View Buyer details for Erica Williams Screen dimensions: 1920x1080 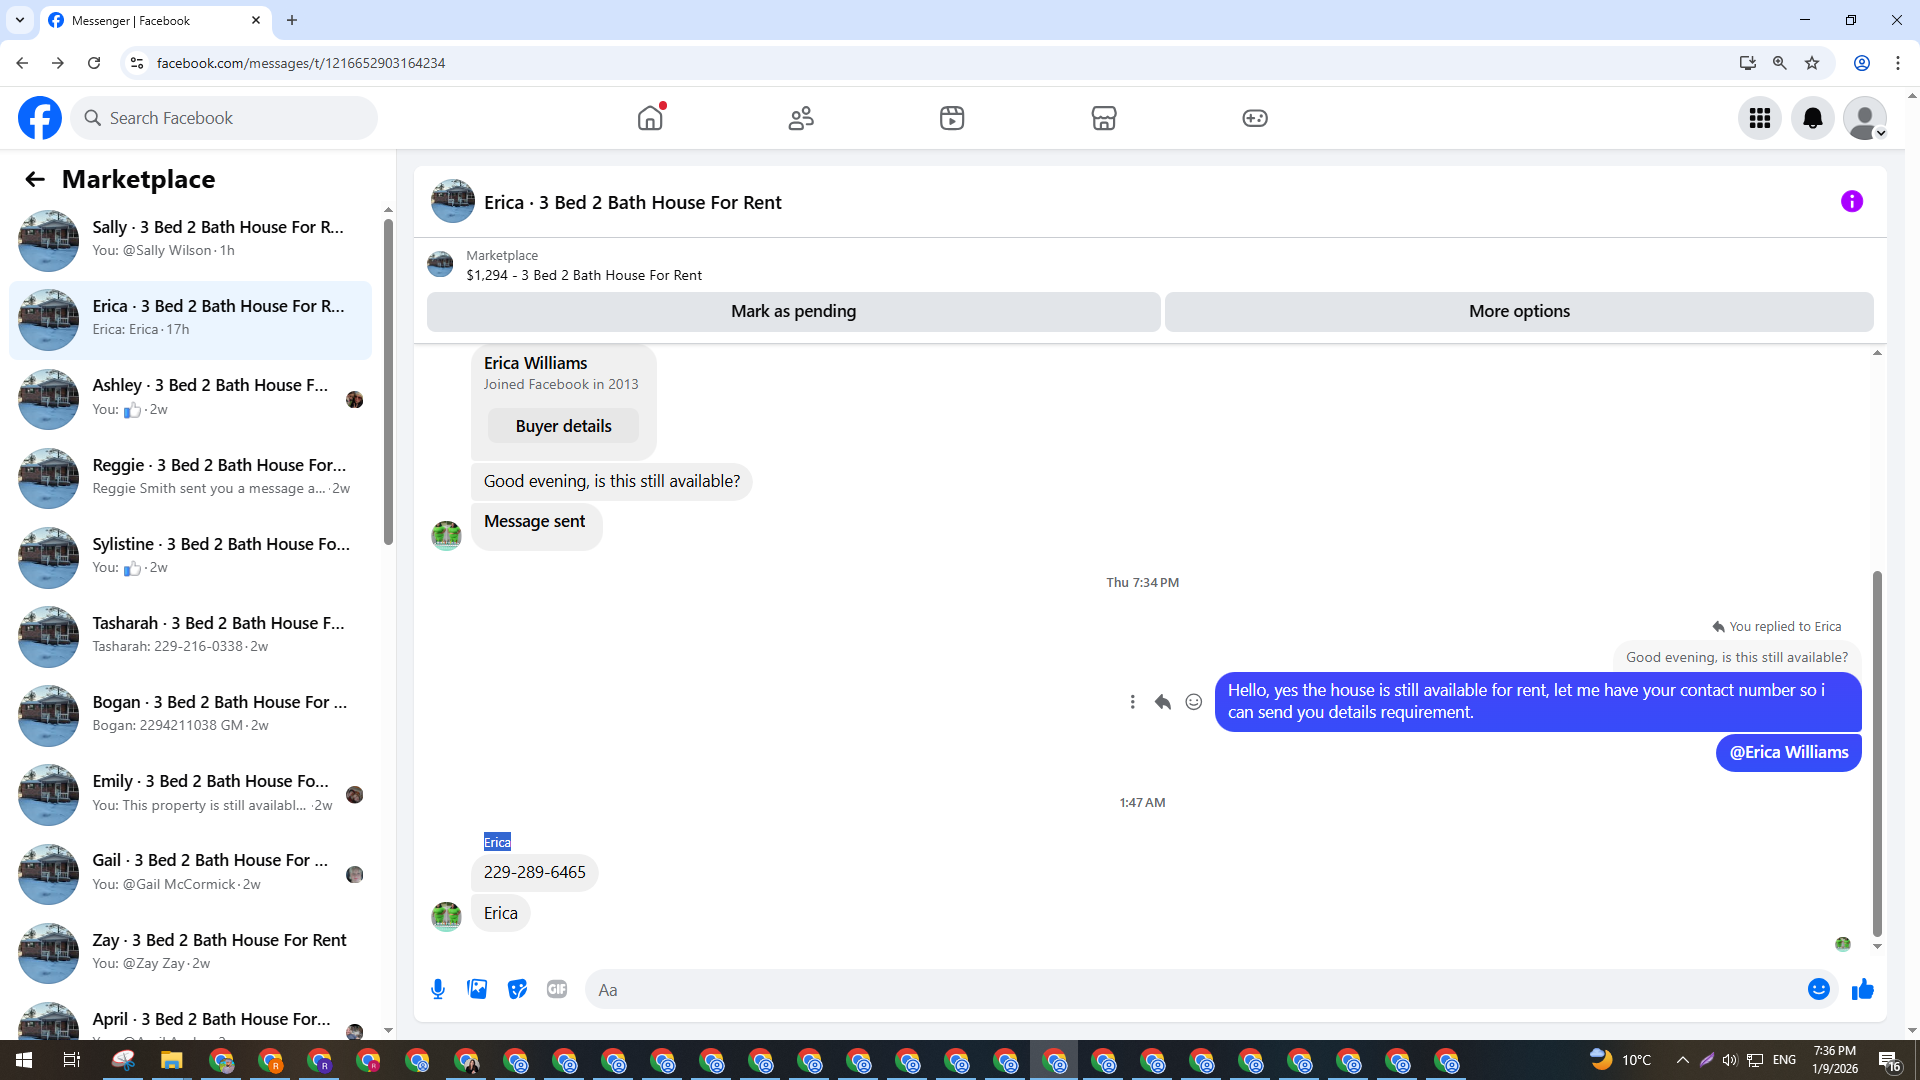pos(563,426)
